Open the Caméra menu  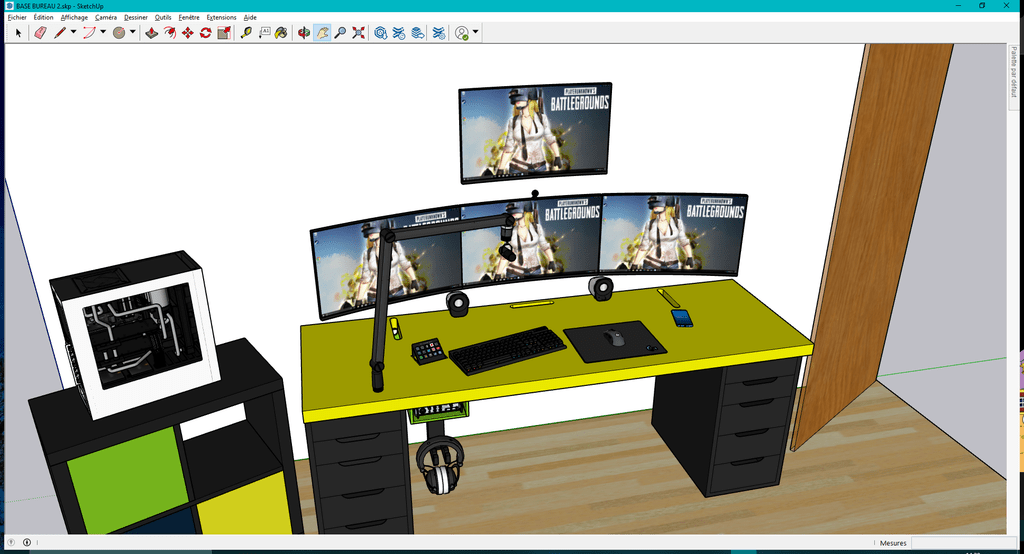(x=106, y=18)
